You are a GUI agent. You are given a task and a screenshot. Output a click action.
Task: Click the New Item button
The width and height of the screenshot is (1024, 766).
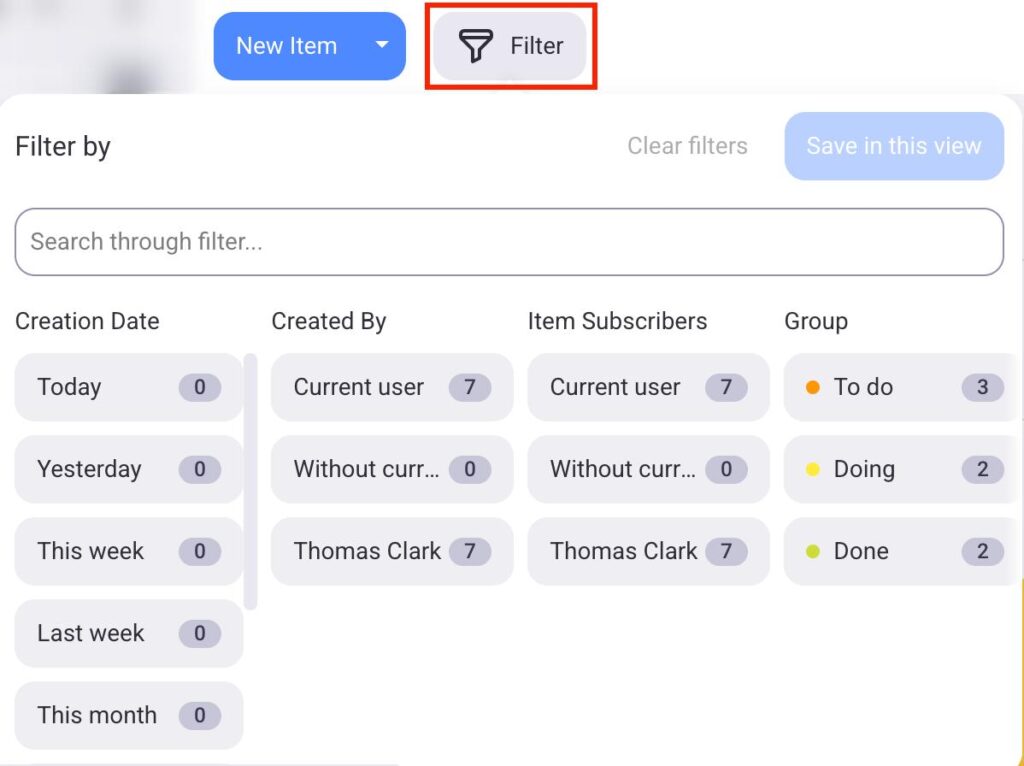286,46
